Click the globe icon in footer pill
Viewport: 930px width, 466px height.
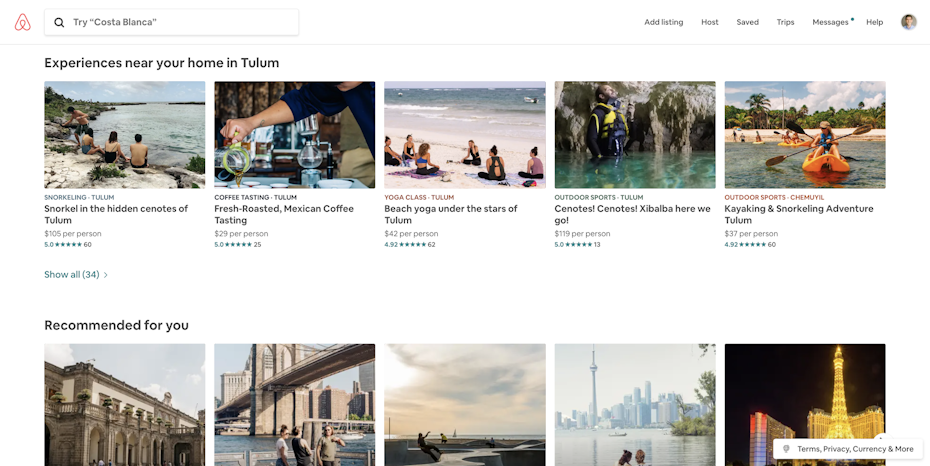pyautogui.click(x=786, y=449)
